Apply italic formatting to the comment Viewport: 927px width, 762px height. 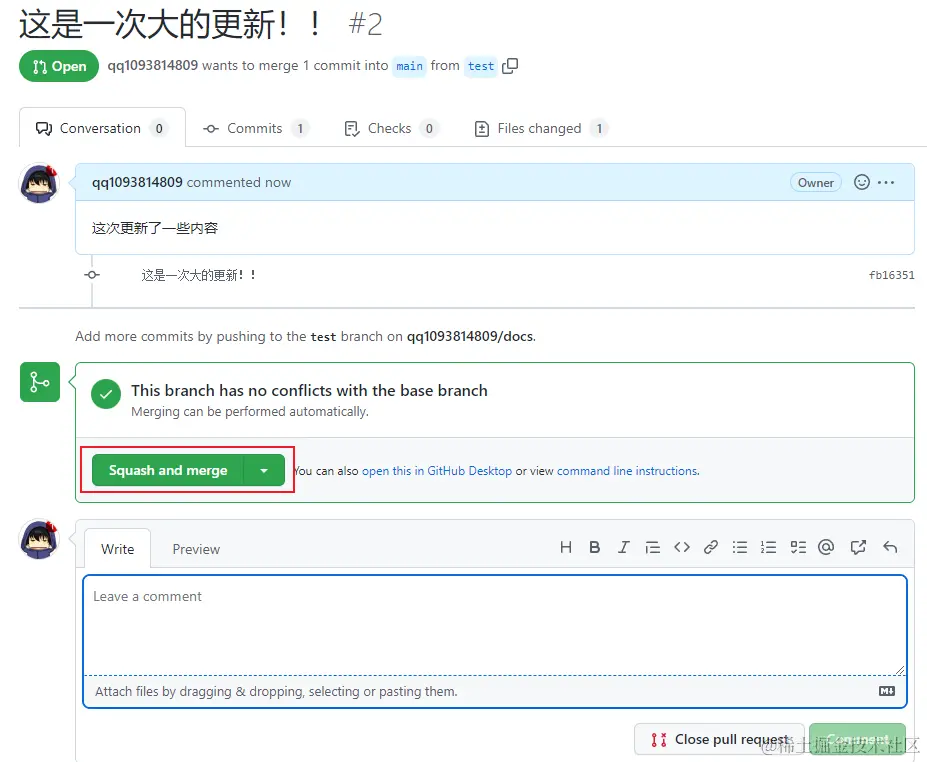pos(623,547)
